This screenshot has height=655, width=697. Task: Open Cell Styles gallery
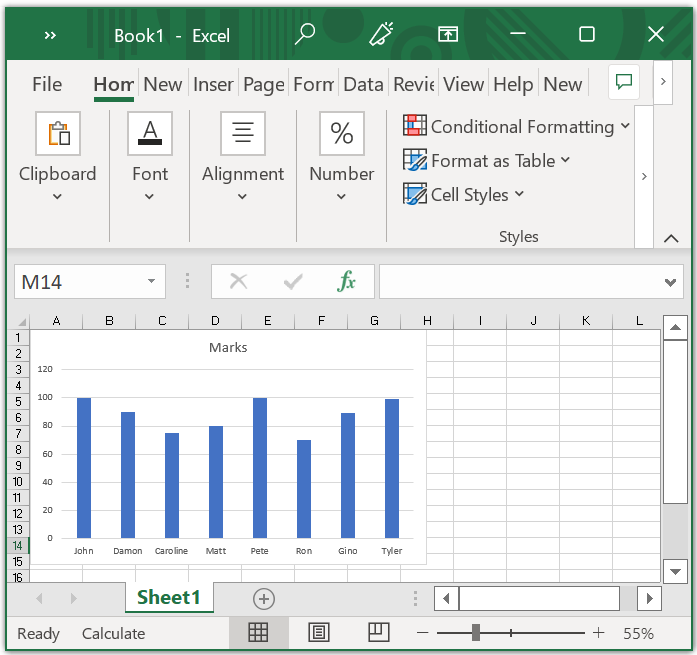(x=464, y=194)
